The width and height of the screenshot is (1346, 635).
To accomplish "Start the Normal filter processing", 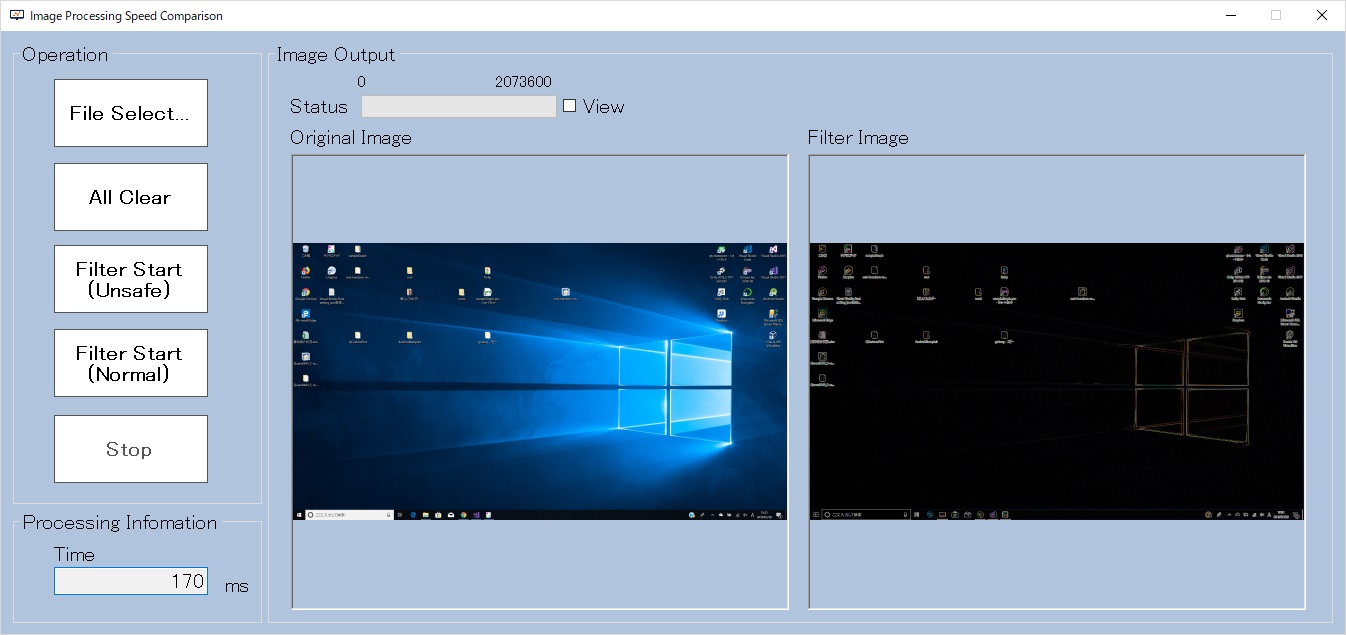I will (x=130, y=364).
